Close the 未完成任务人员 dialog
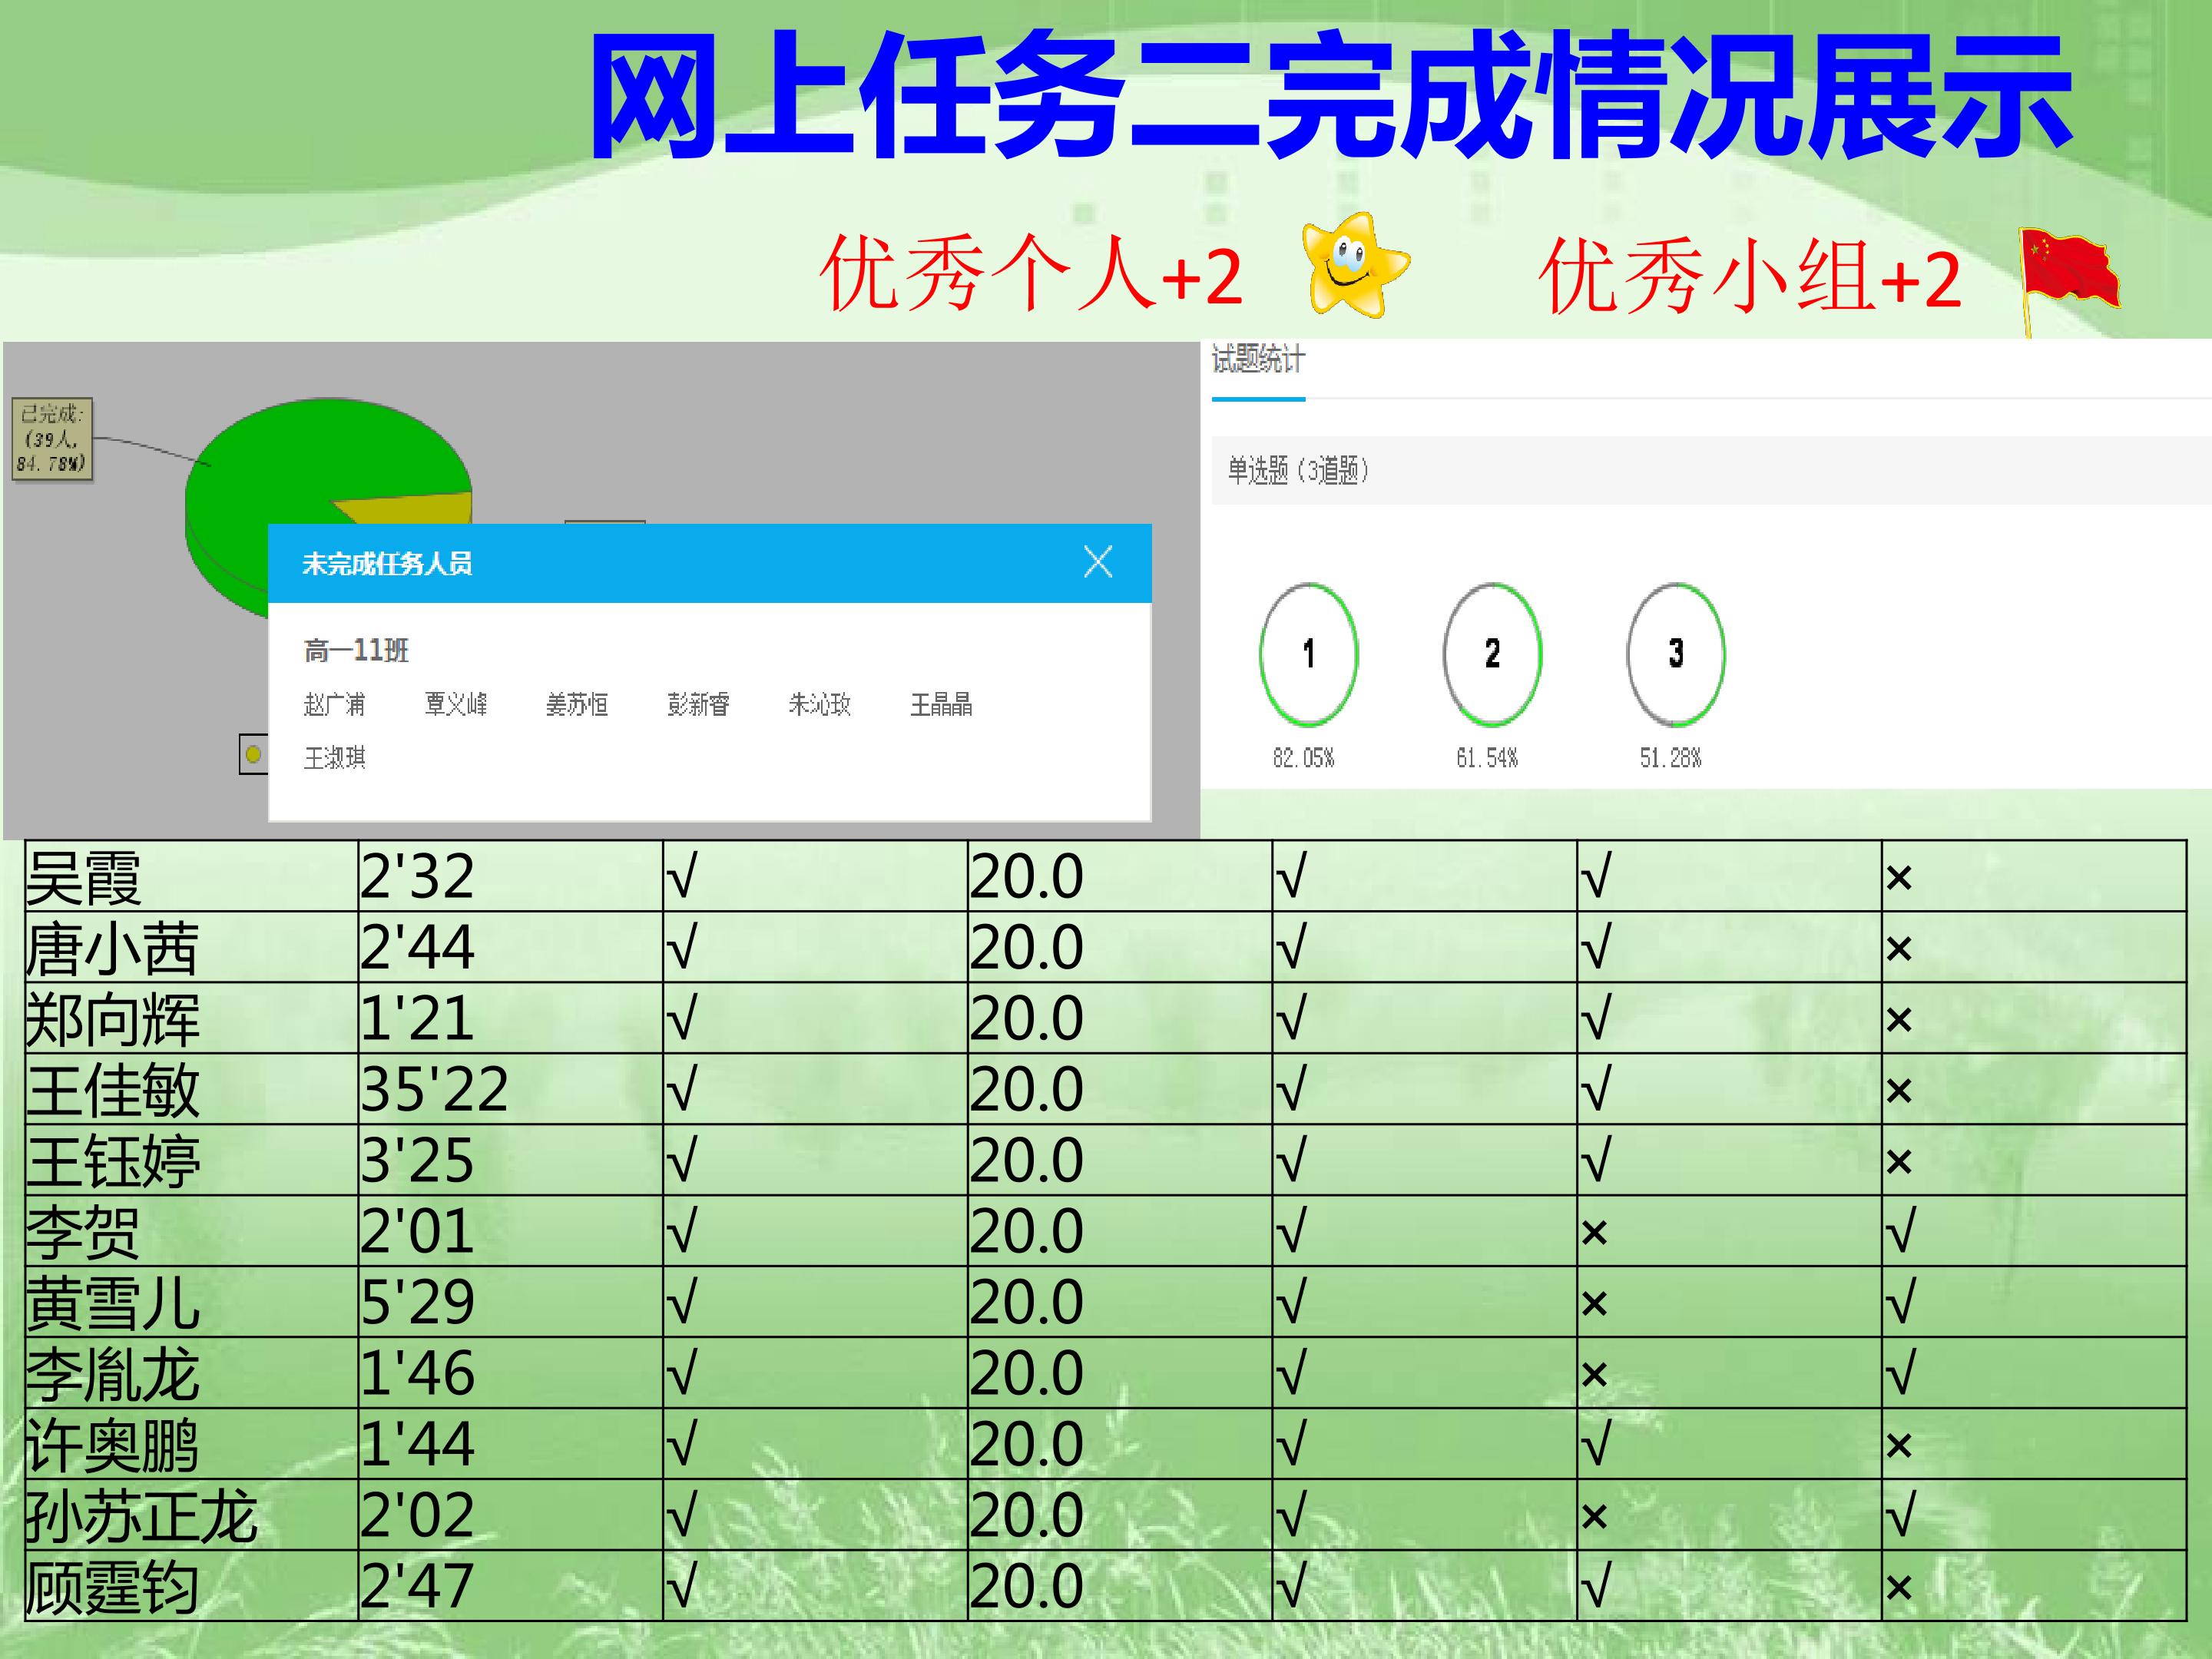 coord(1098,562)
